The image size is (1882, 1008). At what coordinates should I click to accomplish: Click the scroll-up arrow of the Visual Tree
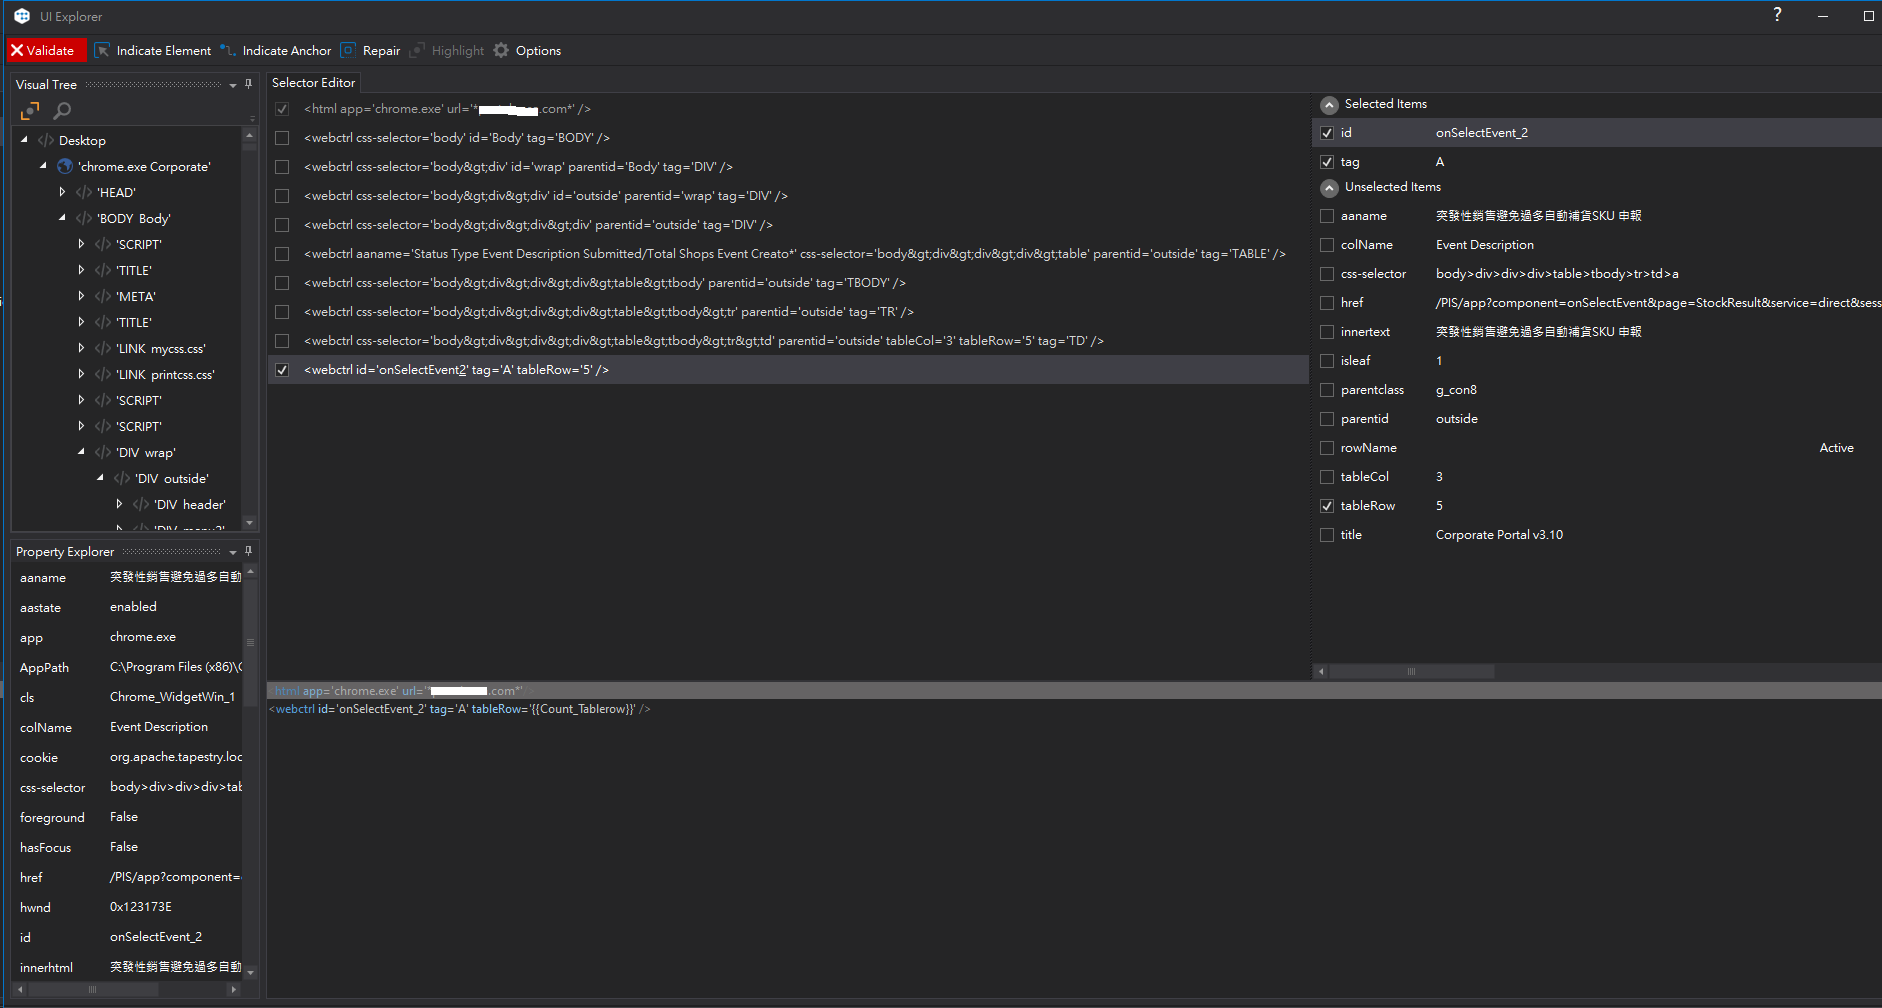(249, 134)
